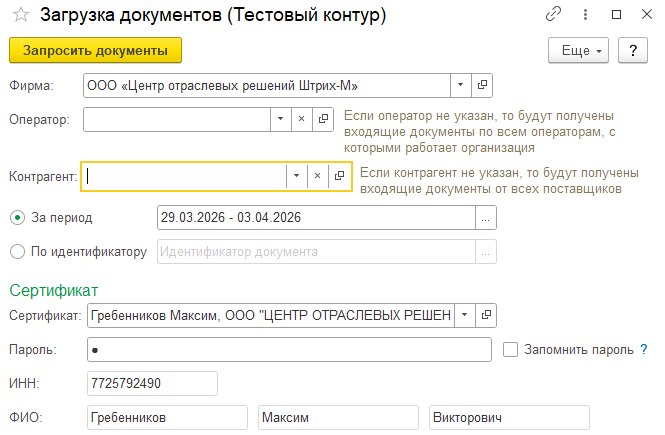Click the first name field Максим
Screen dimensions: 665x435
tap(338, 417)
